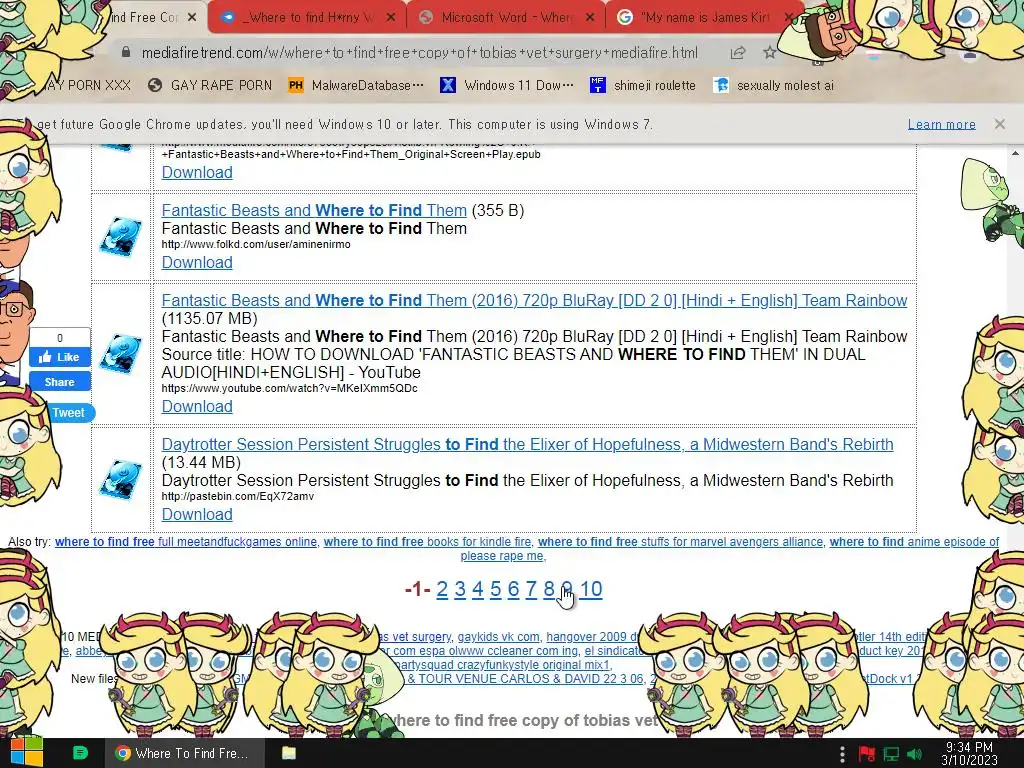Click the youtube.com/watch?v=MKeIXmm5QDc URL text
Screen dimensions: 1024x768
(289, 389)
